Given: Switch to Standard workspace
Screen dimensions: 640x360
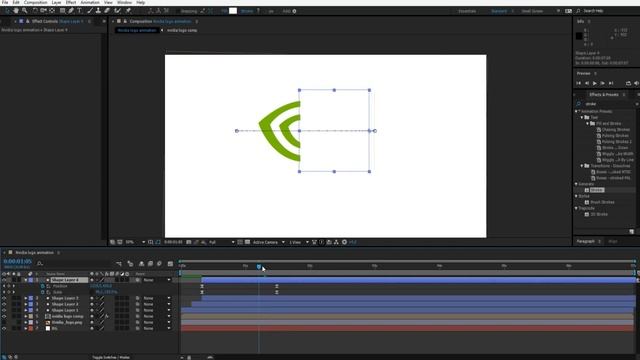Looking at the screenshot, I should [x=499, y=11].
